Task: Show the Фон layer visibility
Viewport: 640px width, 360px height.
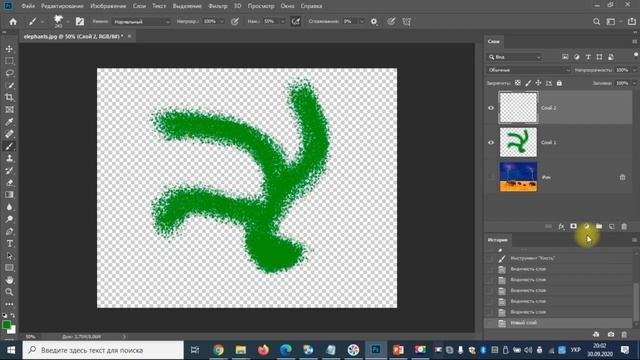Action: [491, 177]
